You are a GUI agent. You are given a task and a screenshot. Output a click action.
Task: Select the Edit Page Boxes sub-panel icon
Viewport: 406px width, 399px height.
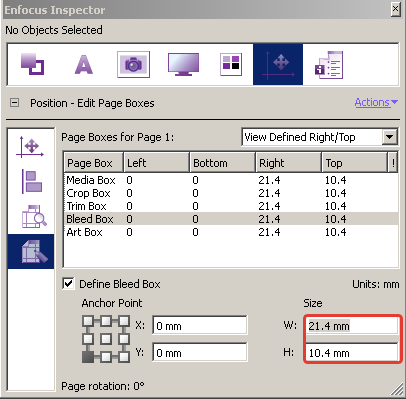pos(31,252)
